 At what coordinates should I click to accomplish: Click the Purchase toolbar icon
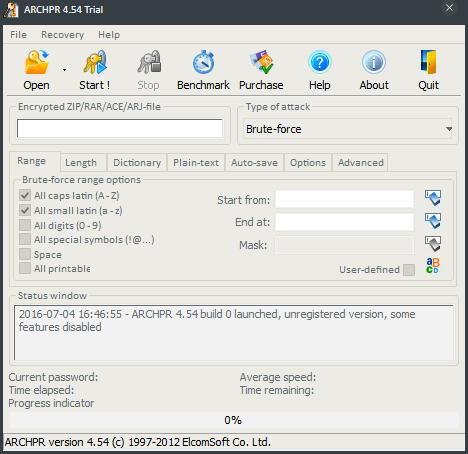tap(262, 62)
